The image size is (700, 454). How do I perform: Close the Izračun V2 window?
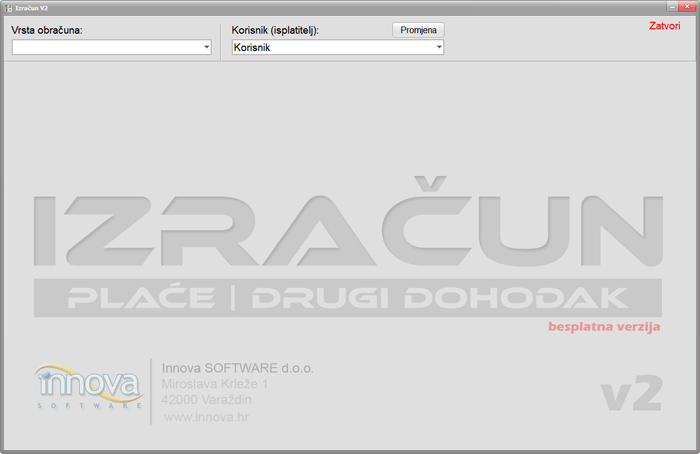[x=687, y=6]
